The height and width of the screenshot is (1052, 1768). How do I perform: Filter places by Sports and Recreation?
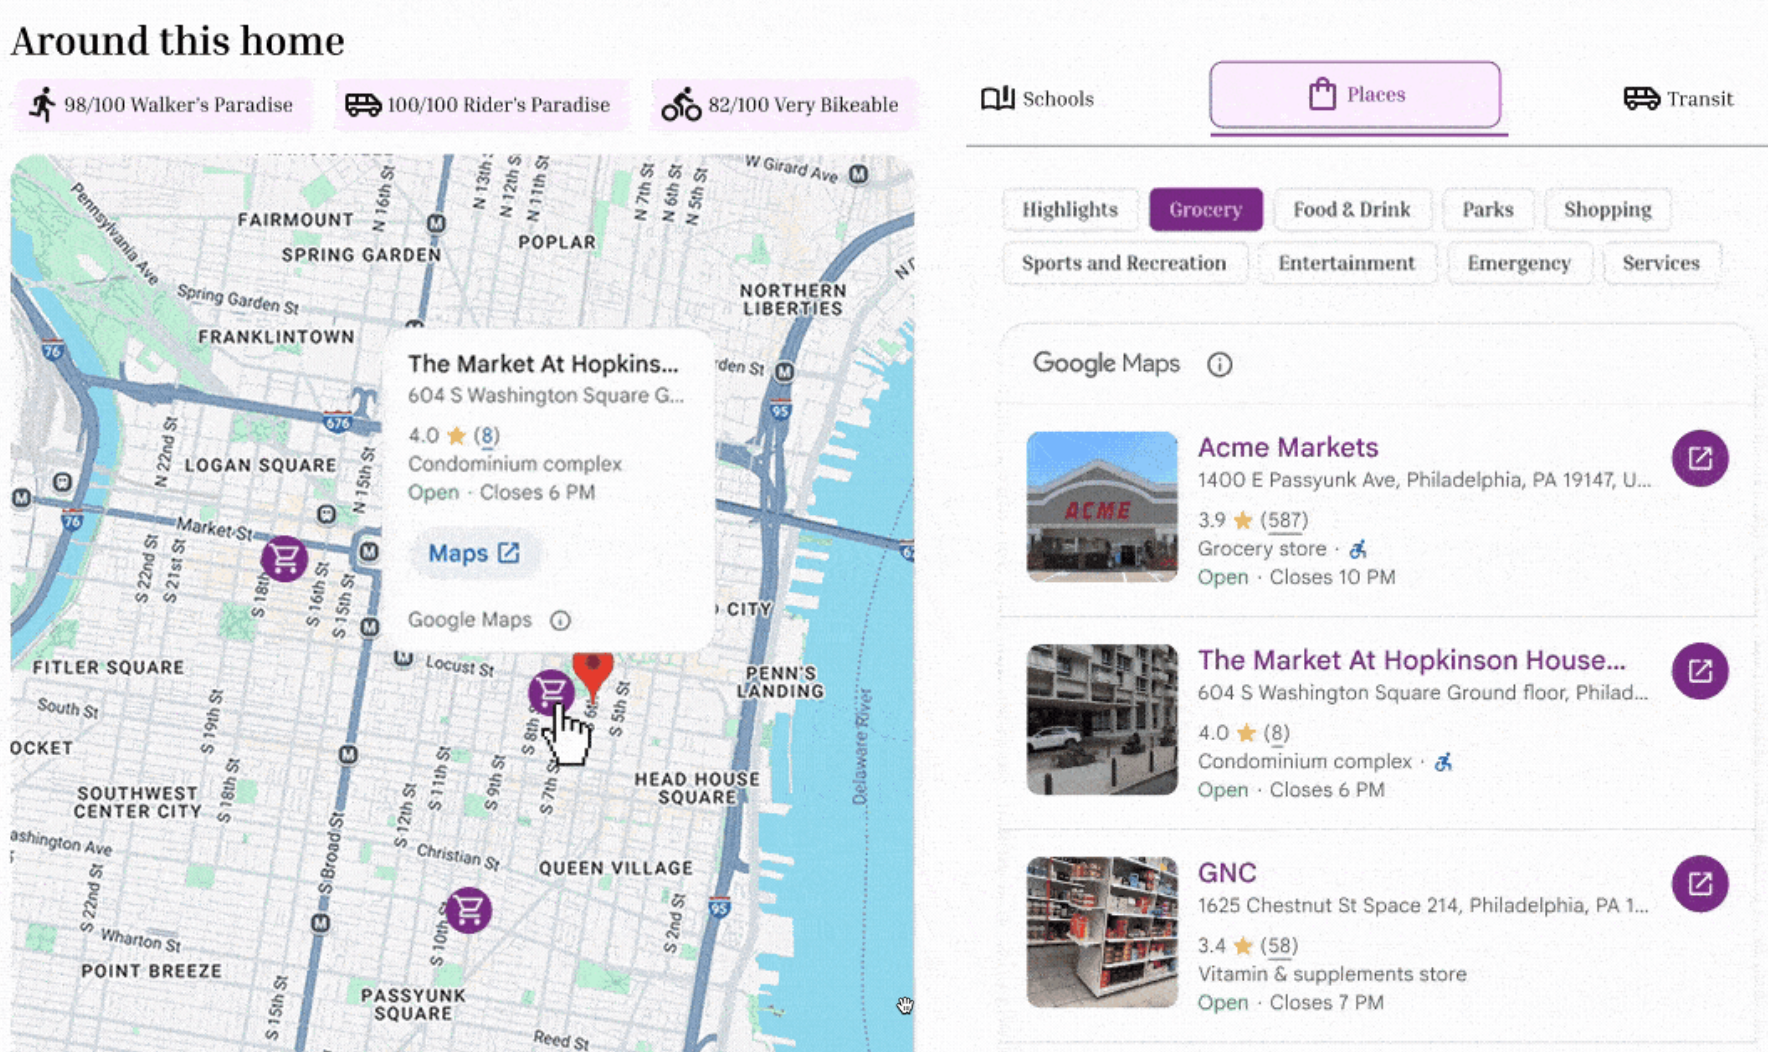[x=1123, y=263]
